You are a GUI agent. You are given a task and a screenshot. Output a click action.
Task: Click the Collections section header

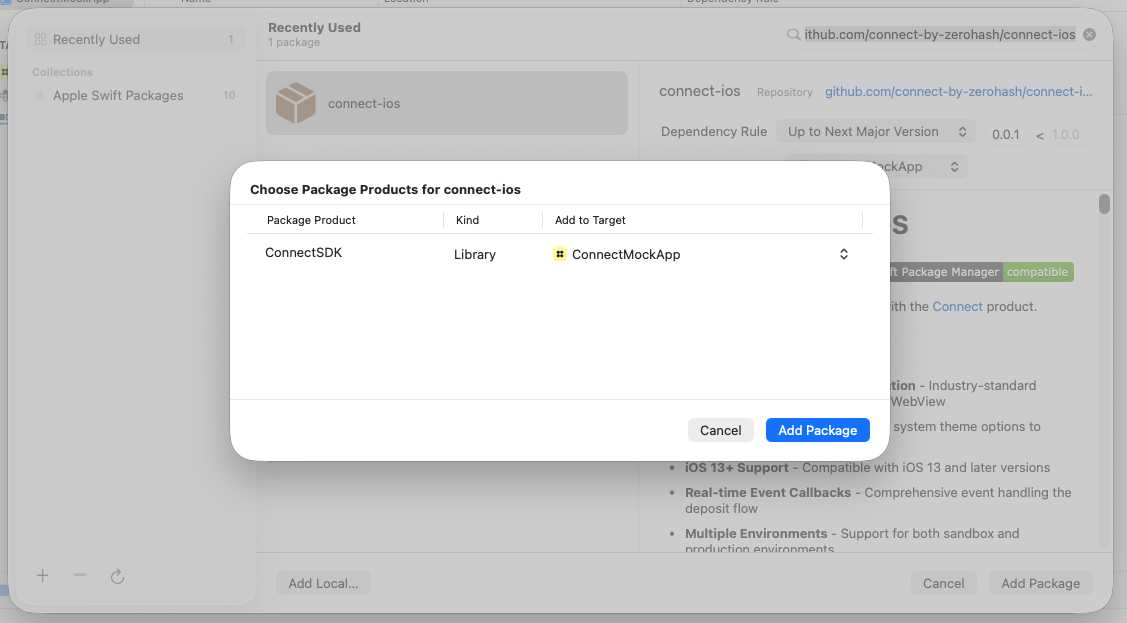62,72
